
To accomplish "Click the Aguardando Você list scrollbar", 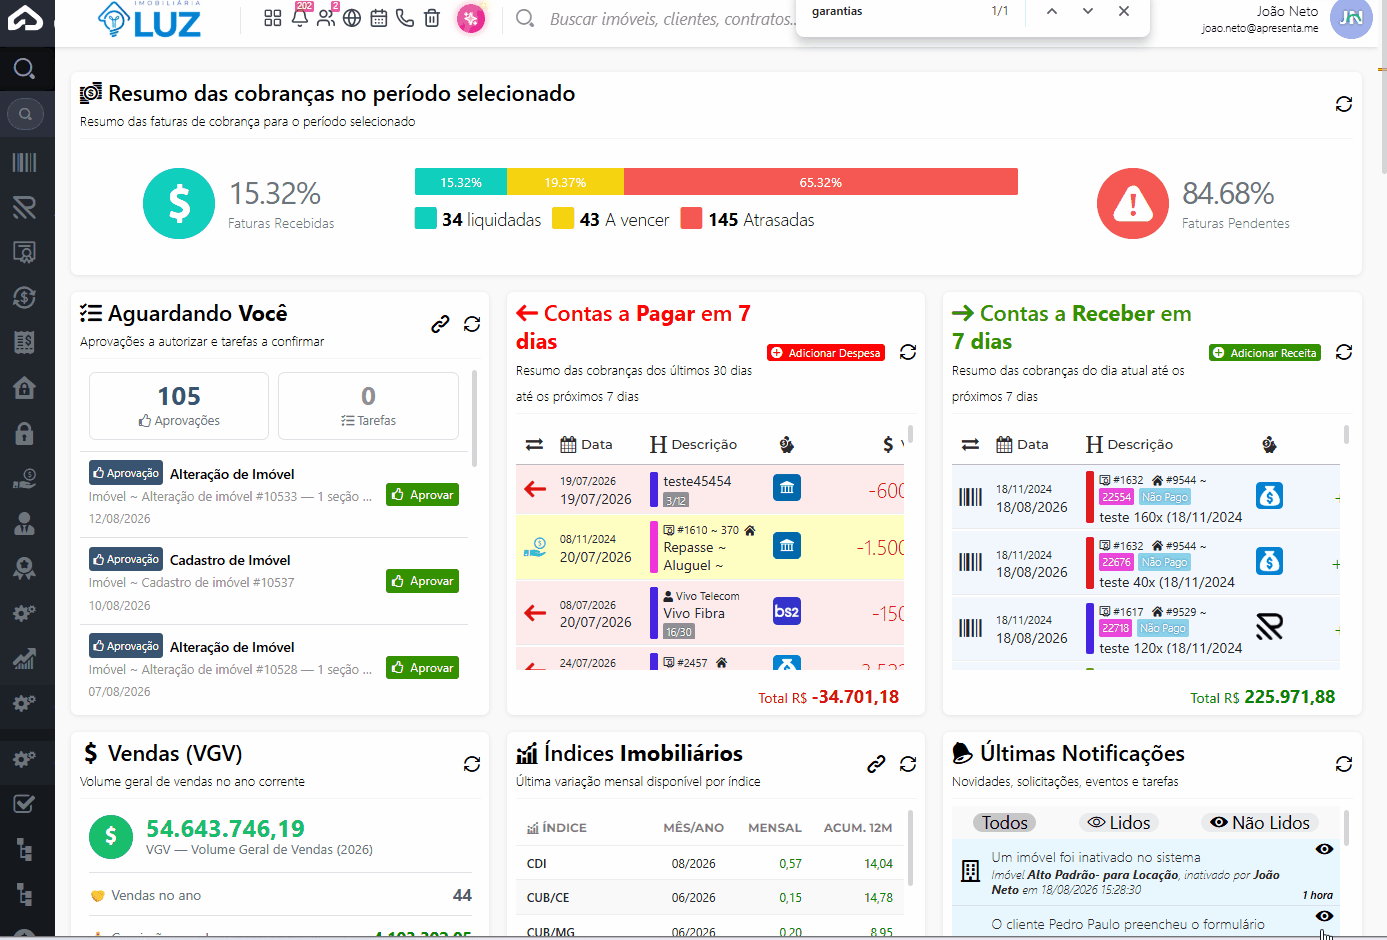I will coord(474,418).
